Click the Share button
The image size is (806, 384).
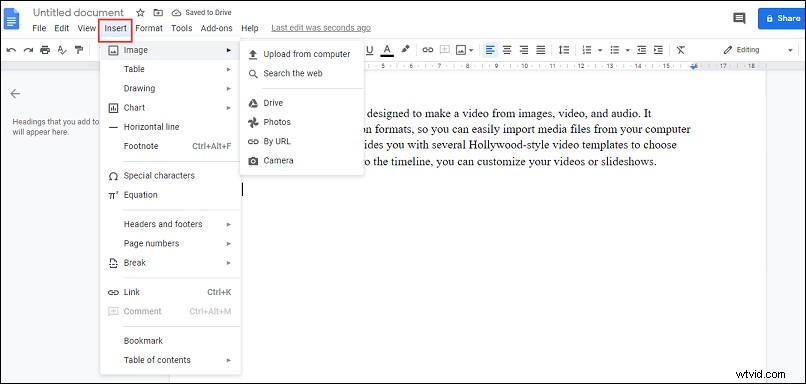click(x=782, y=19)
